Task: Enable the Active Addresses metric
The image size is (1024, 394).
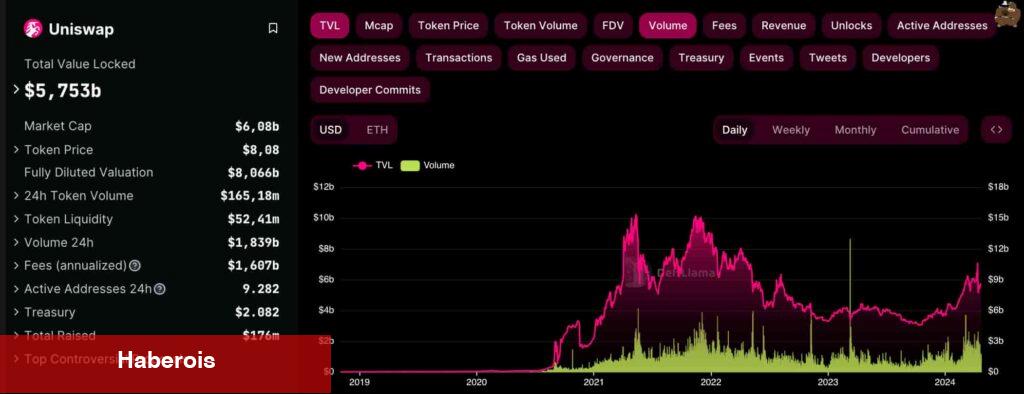Action: [x=942, y=25]
